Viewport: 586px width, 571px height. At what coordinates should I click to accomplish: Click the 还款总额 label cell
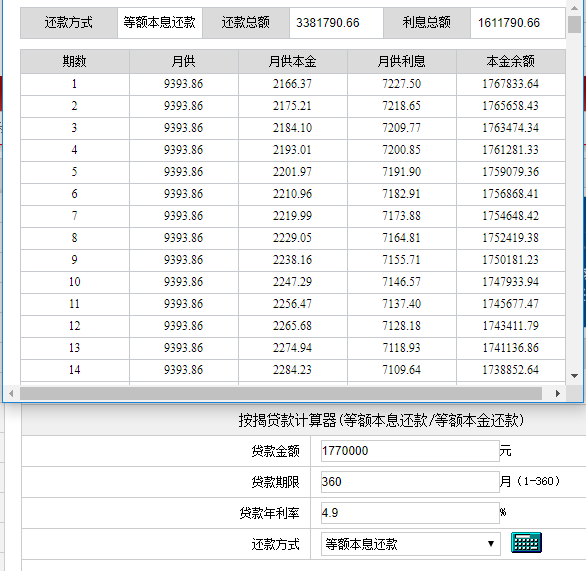point(246,22)
